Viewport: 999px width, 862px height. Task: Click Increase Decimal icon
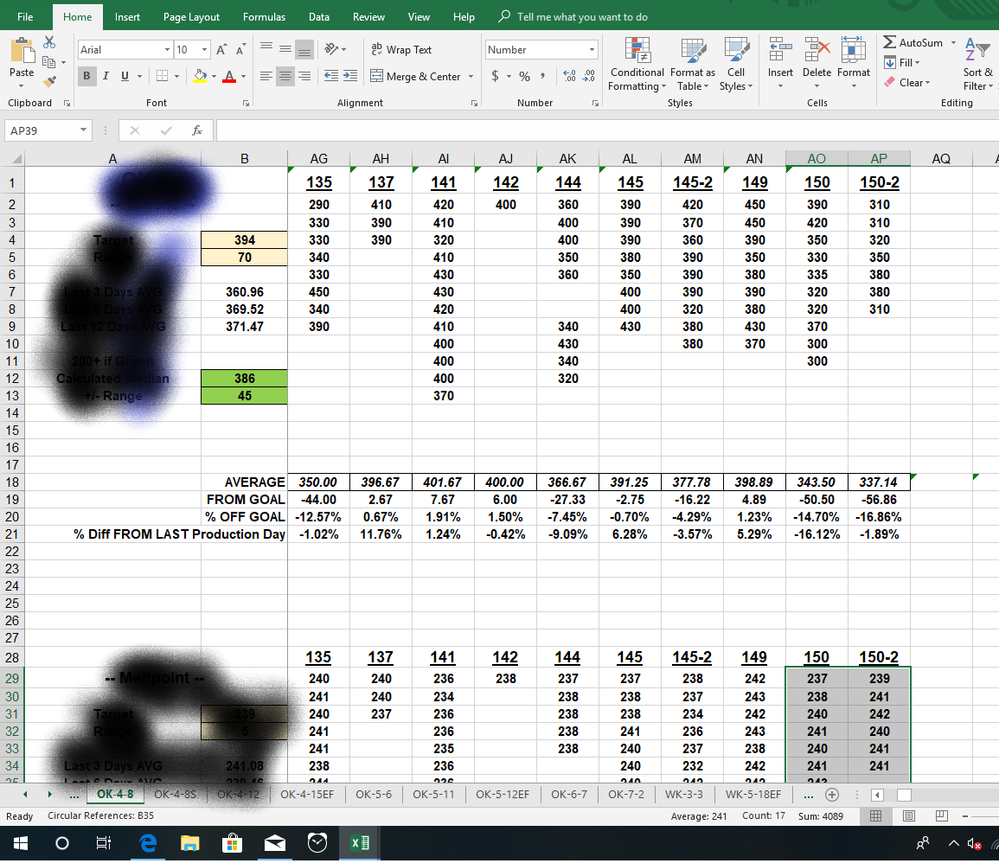click(x=570, y=76)
